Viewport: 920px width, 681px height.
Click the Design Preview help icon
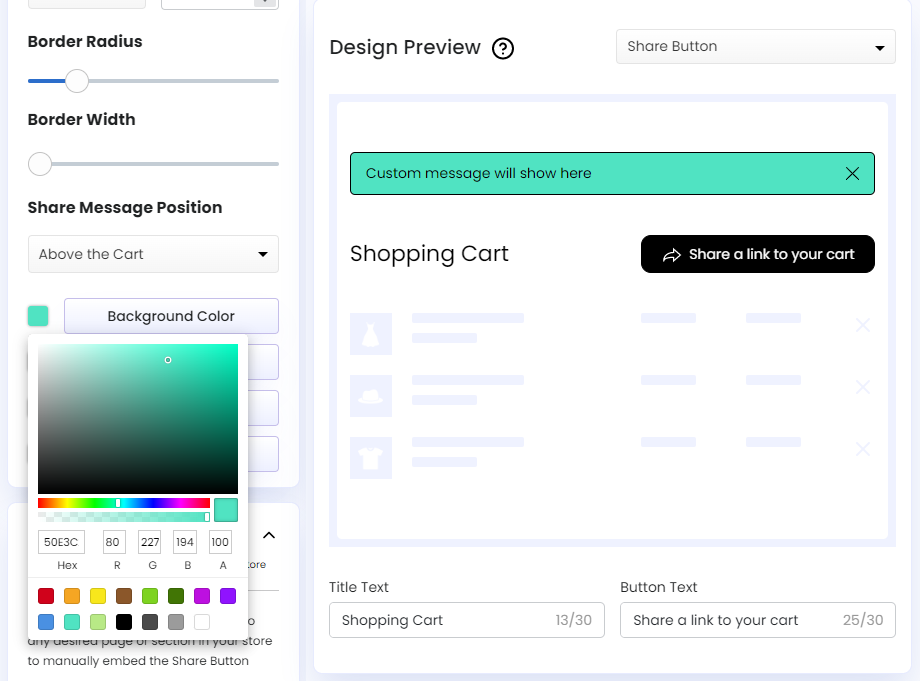point(503,48)
